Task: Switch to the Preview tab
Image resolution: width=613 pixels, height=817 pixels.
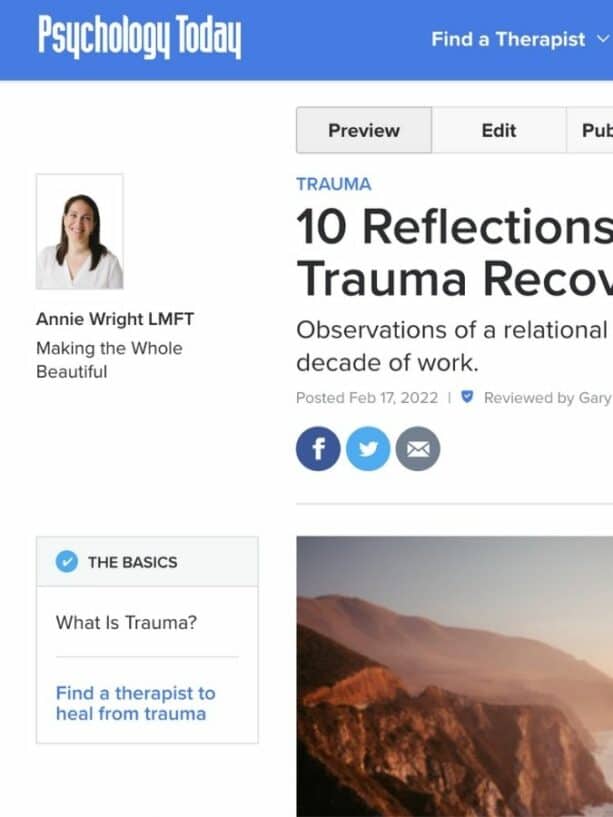Action: (x=364, y=130)
